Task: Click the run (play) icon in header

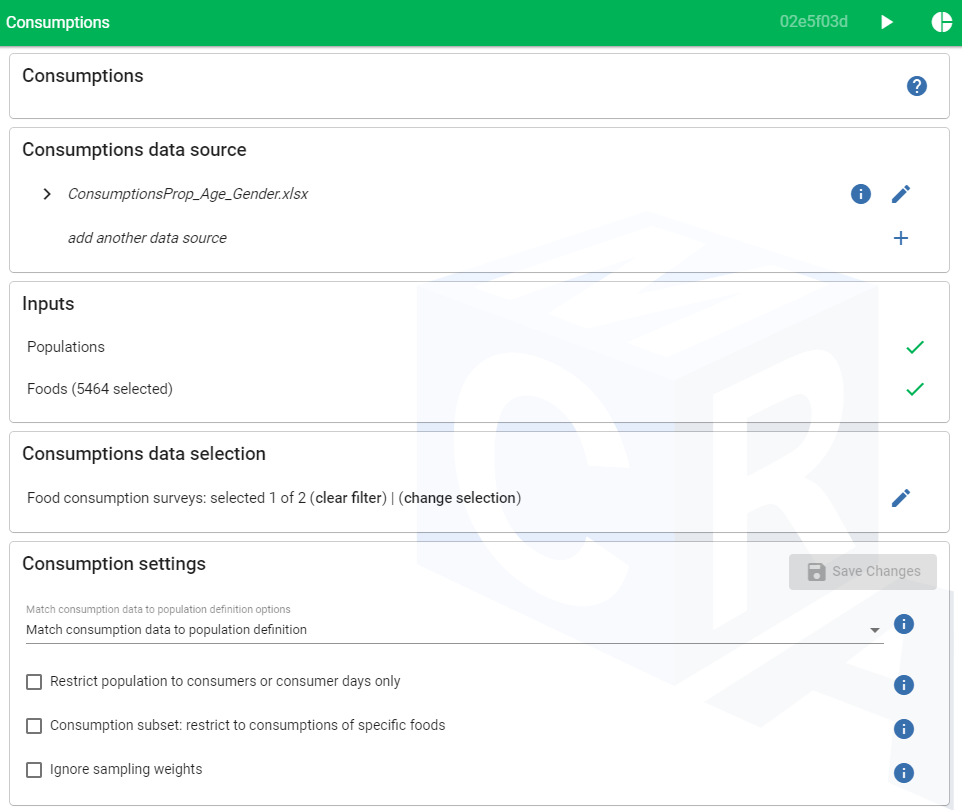Action: pos(887,22)
